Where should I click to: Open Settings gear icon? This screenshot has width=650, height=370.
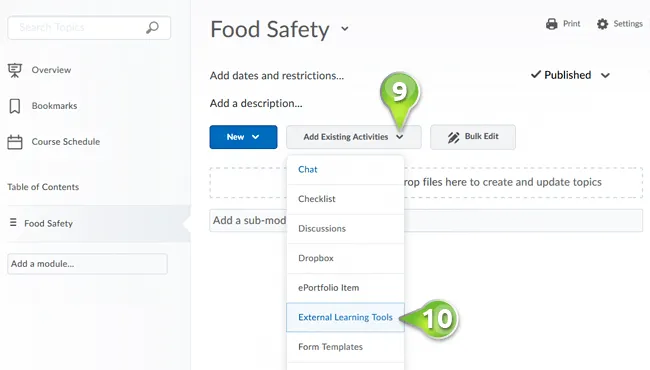pos(602,24)
